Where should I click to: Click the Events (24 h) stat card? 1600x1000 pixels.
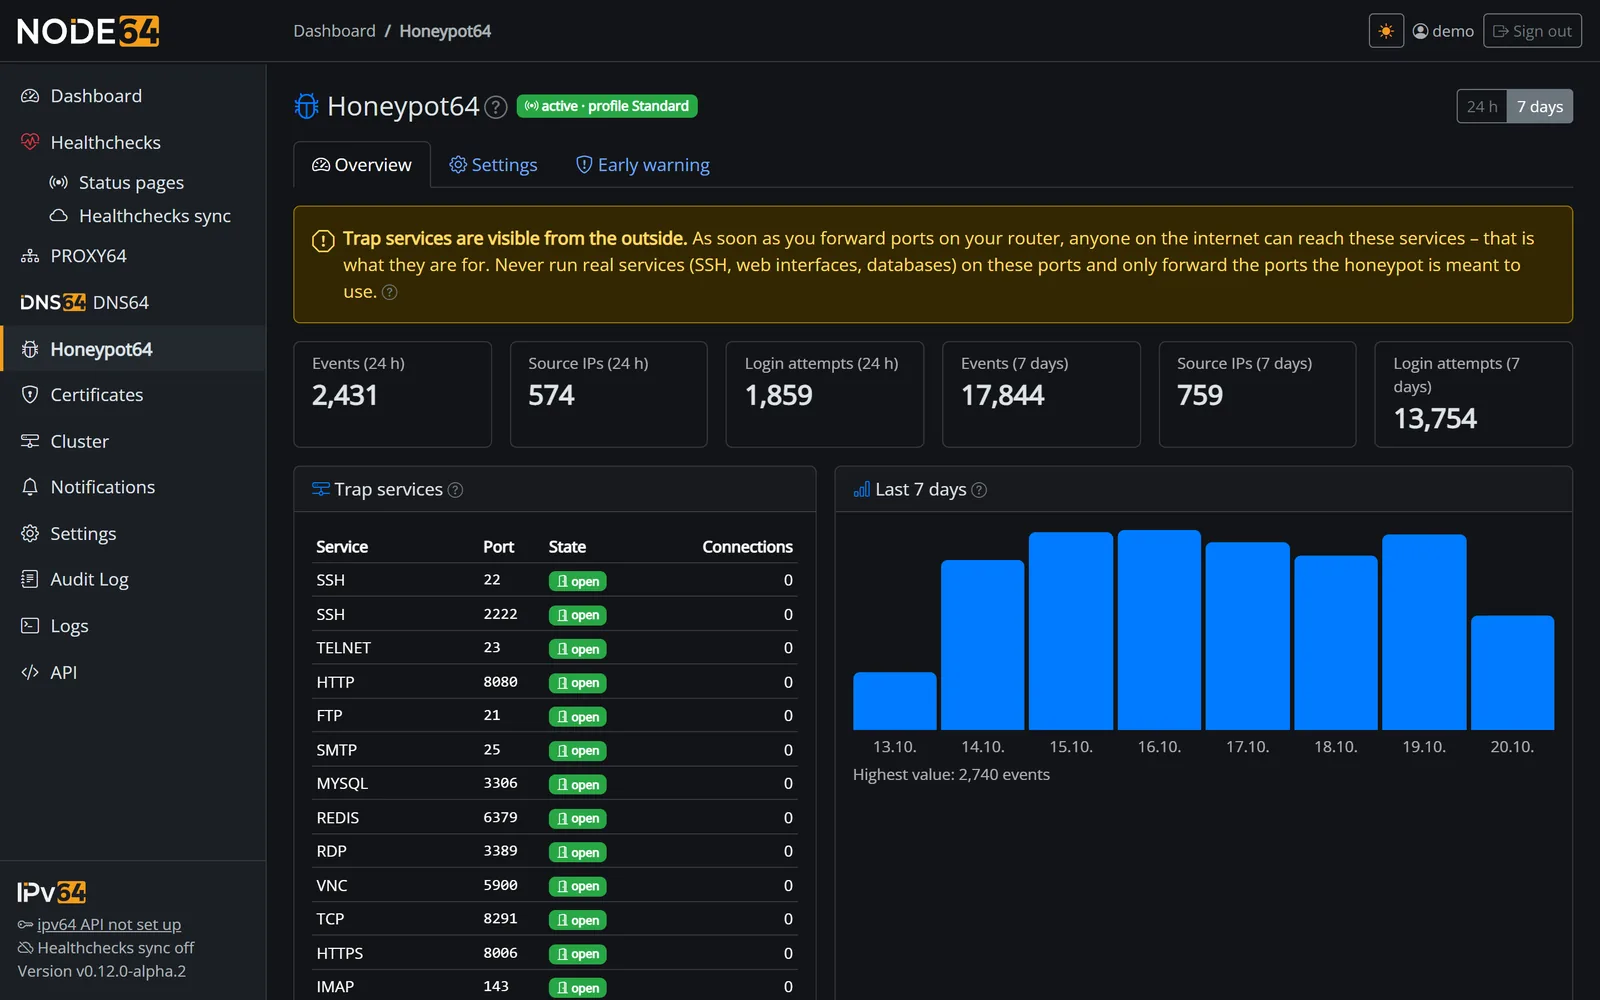click(392, 394)
